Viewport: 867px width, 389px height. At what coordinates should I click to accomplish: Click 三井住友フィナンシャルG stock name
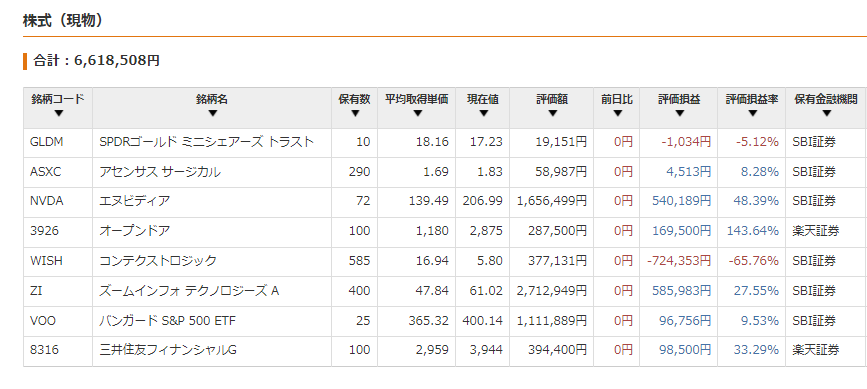(x=168, y=350)
